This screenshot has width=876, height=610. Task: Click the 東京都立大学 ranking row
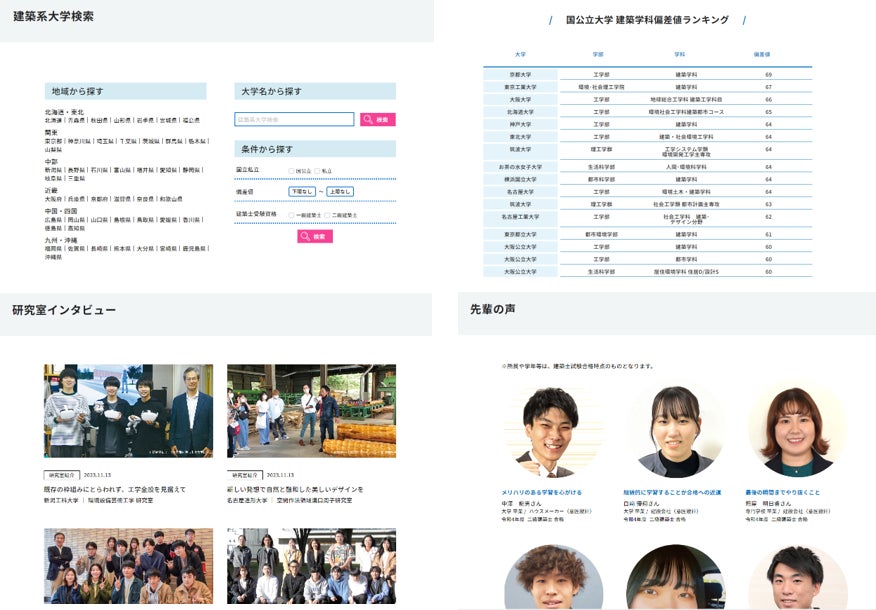click(x=648, y=235)
